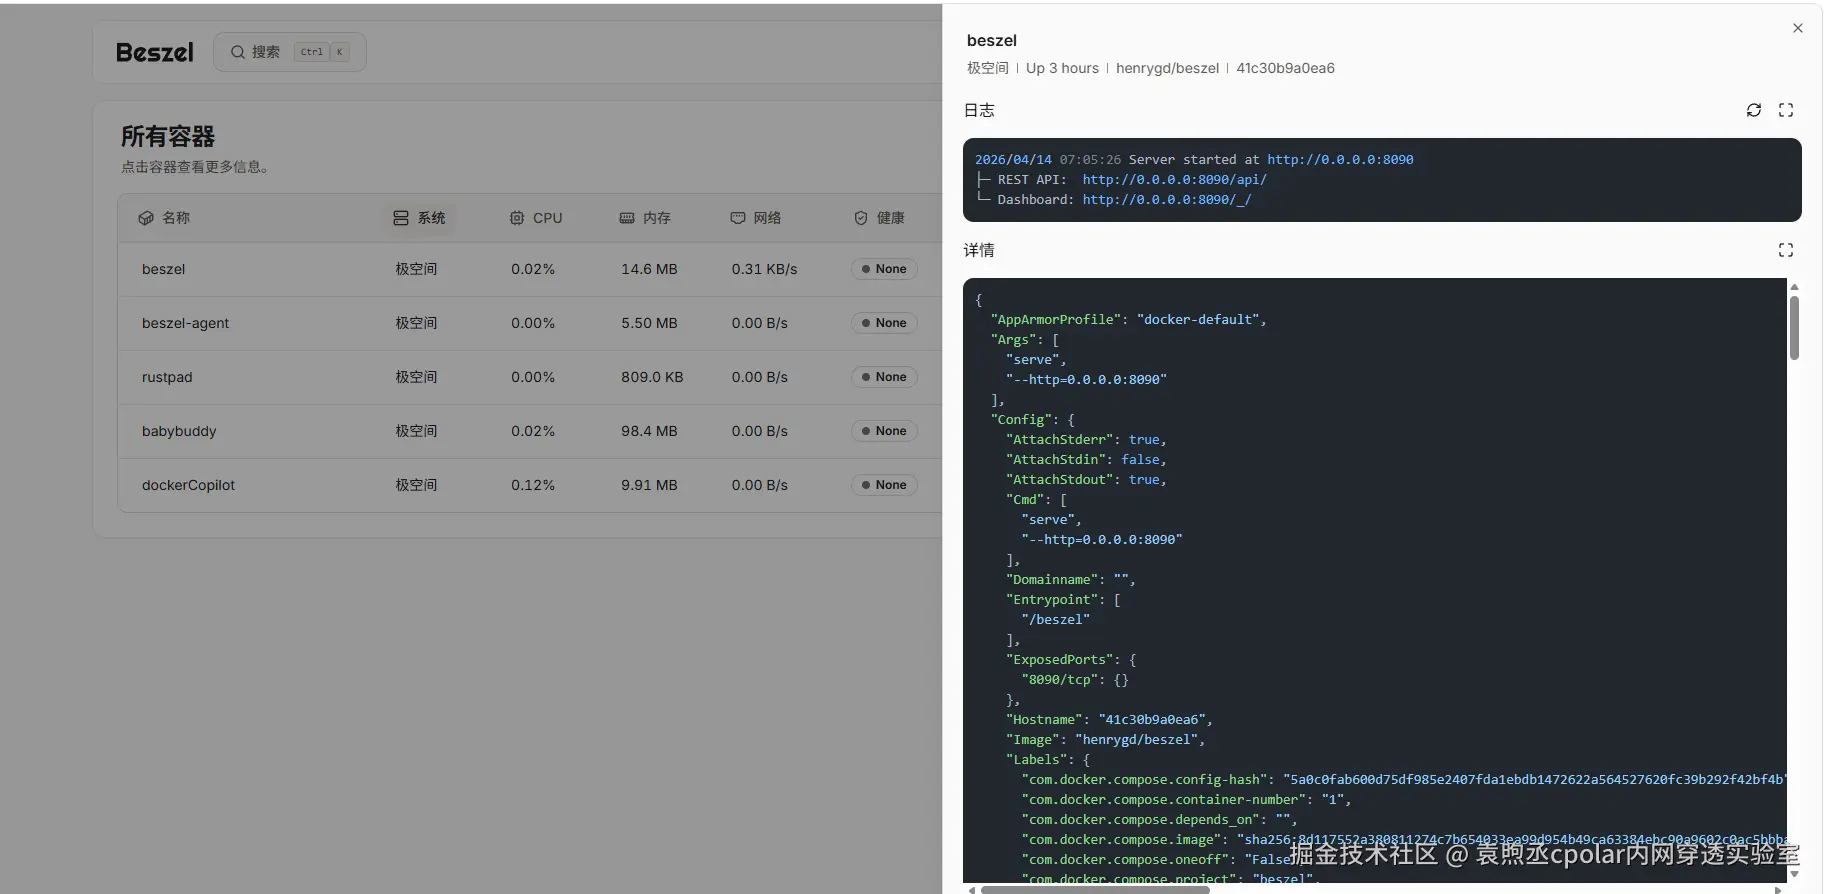This screenshot has height=894, width=1825.
Task: Click the details horizontal scrollbar thumb
Action: (1095, 889)
